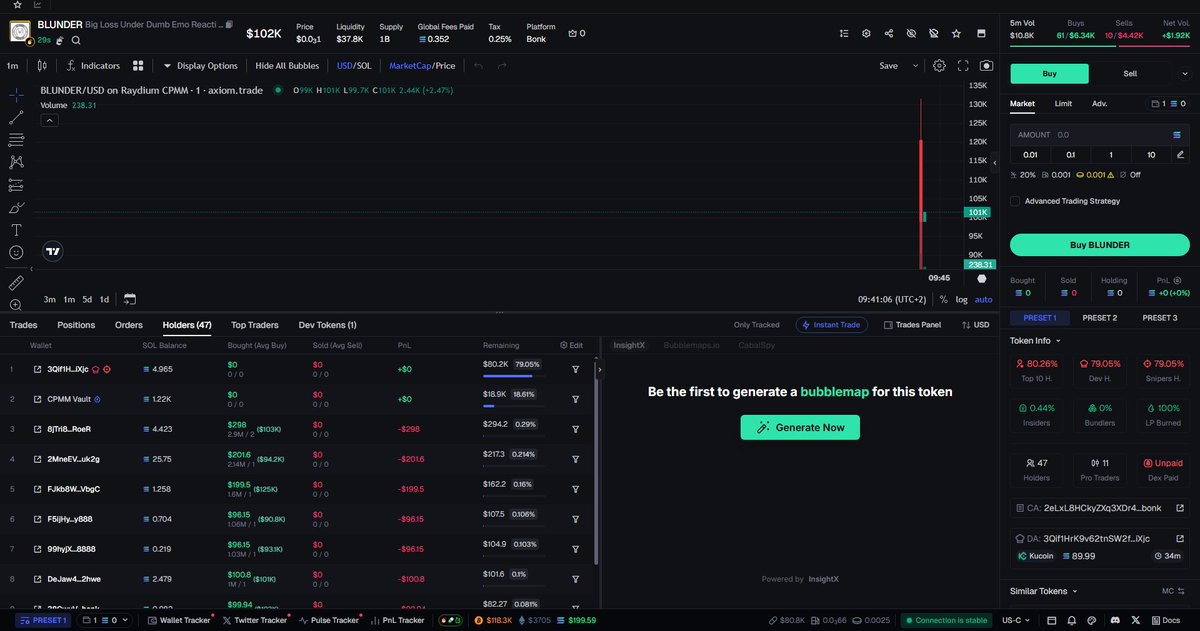Select the brush drawing tool
1200x631 pixels.
click(17, 208)
